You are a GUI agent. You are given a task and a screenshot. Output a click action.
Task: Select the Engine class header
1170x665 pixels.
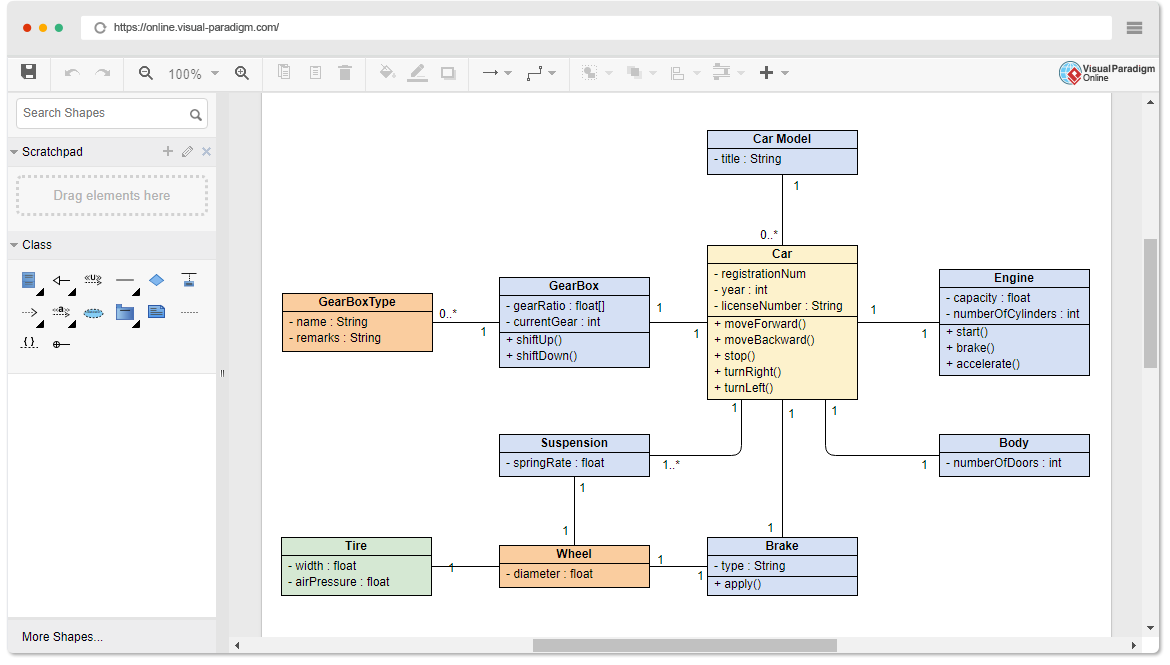click(1014, 278)
